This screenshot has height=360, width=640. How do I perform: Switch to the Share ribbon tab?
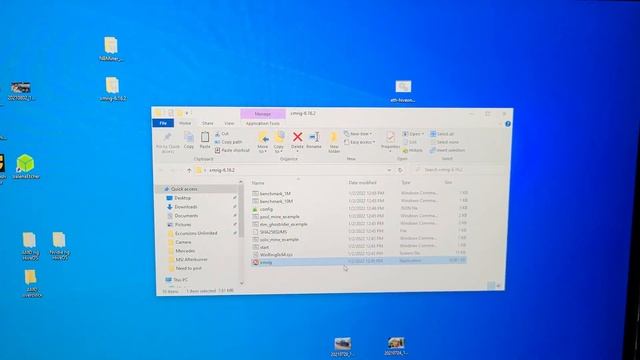207,123
